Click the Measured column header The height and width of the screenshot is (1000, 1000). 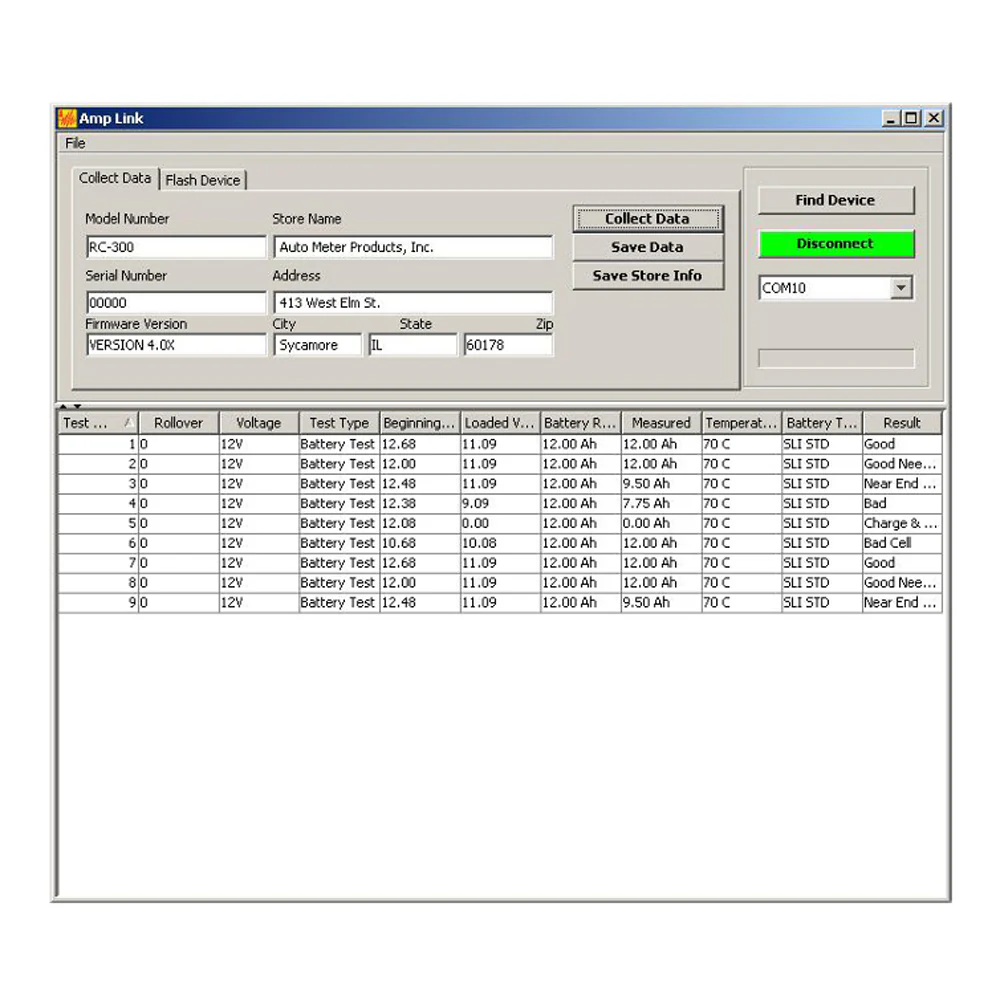click(661, 423)
